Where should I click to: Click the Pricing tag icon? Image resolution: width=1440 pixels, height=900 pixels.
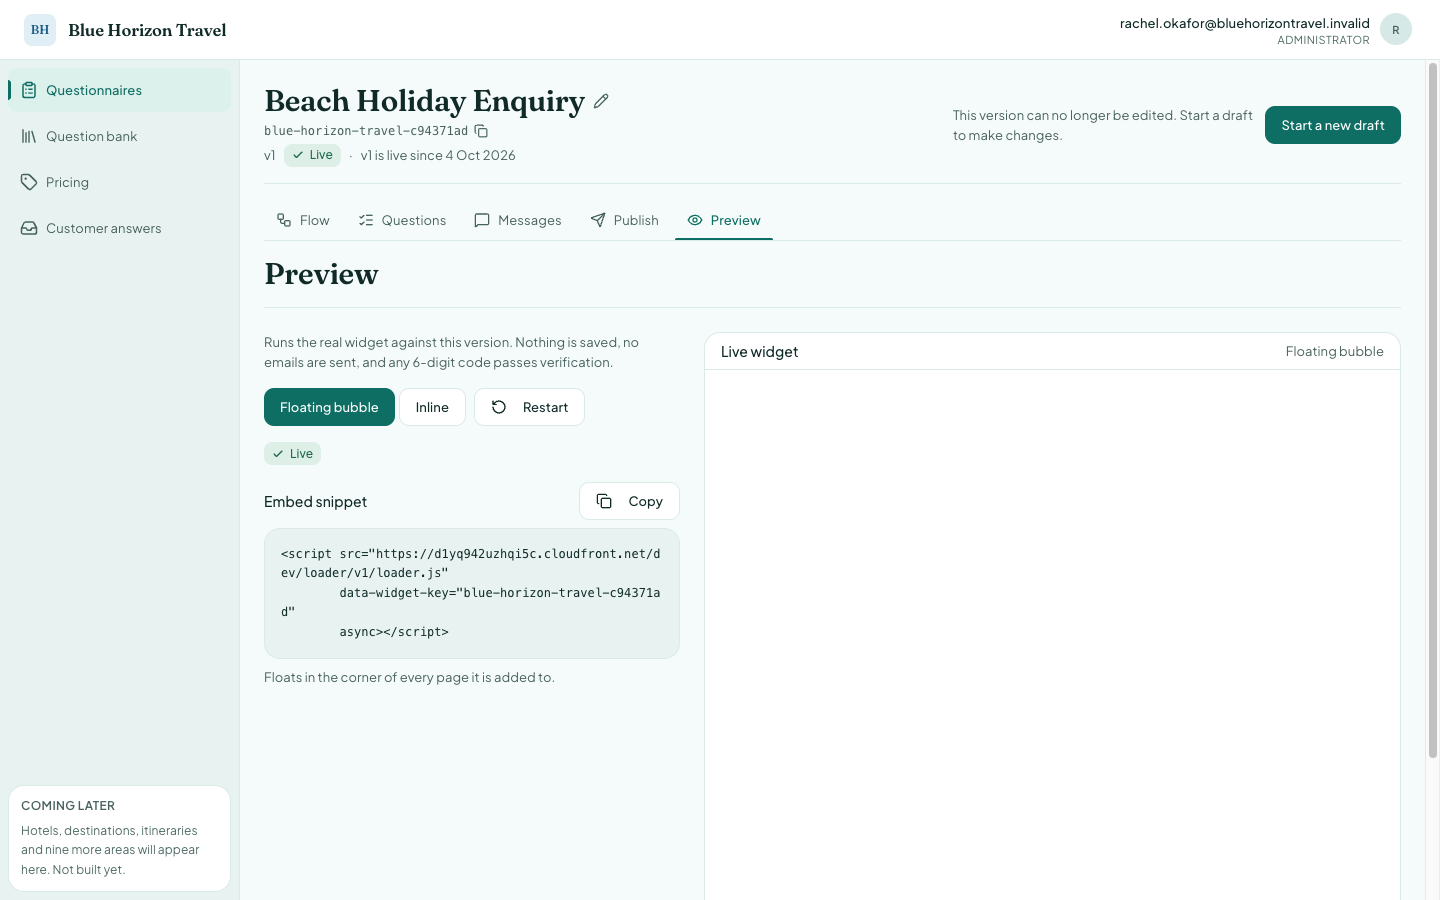pos(29,182)
